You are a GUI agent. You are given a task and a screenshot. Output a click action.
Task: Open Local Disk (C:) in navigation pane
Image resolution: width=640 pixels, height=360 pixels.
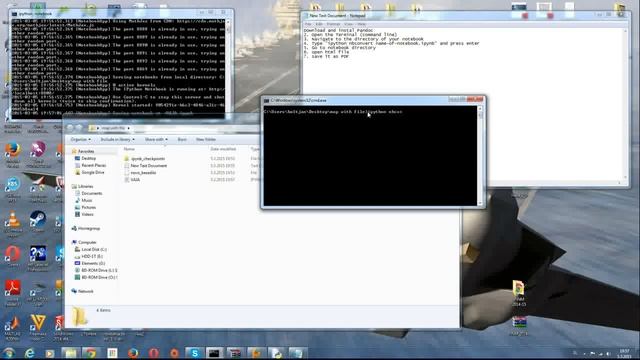point(94,249)
